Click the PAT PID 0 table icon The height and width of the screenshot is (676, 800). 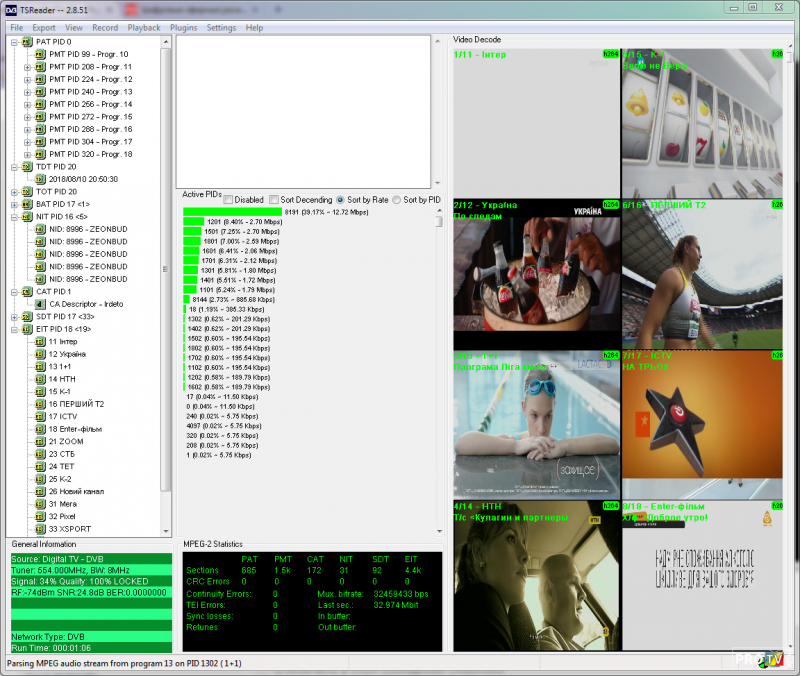(27, 42)
